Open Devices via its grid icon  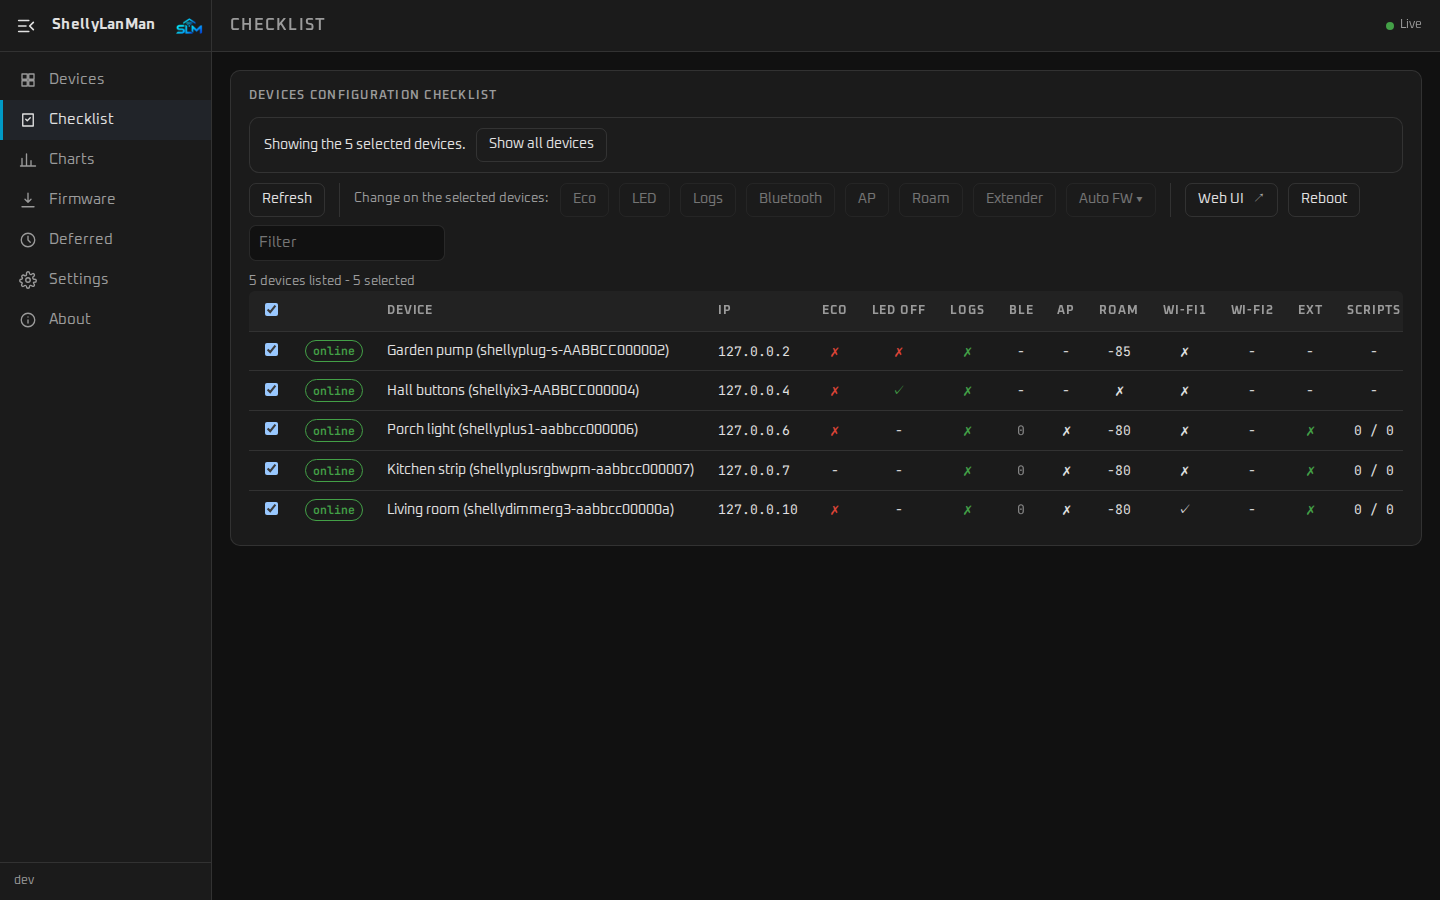[28, 80]
